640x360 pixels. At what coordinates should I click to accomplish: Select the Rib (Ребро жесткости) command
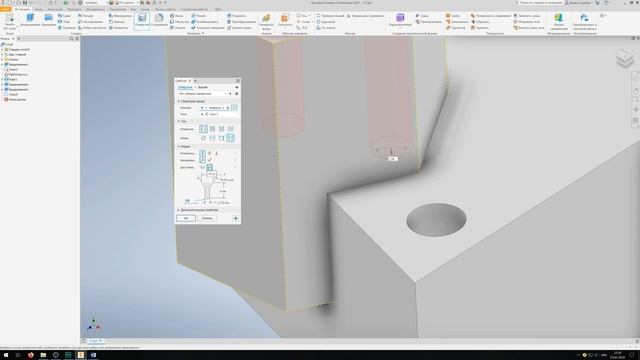[92, 28]
